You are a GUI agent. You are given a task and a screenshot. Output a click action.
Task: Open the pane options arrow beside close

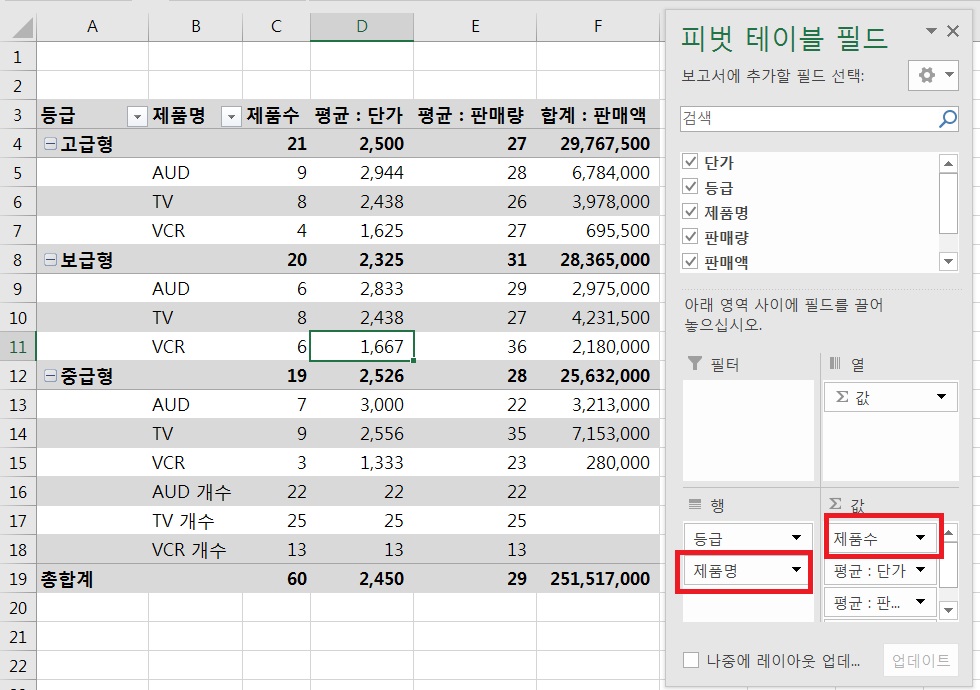click(x=932, y=32)
